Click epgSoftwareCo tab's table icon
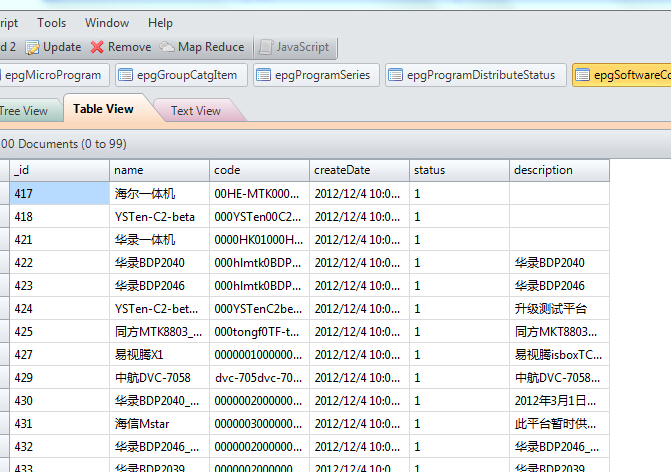The height and width of the screenshot is (472, 671). (x=582, y=75)
